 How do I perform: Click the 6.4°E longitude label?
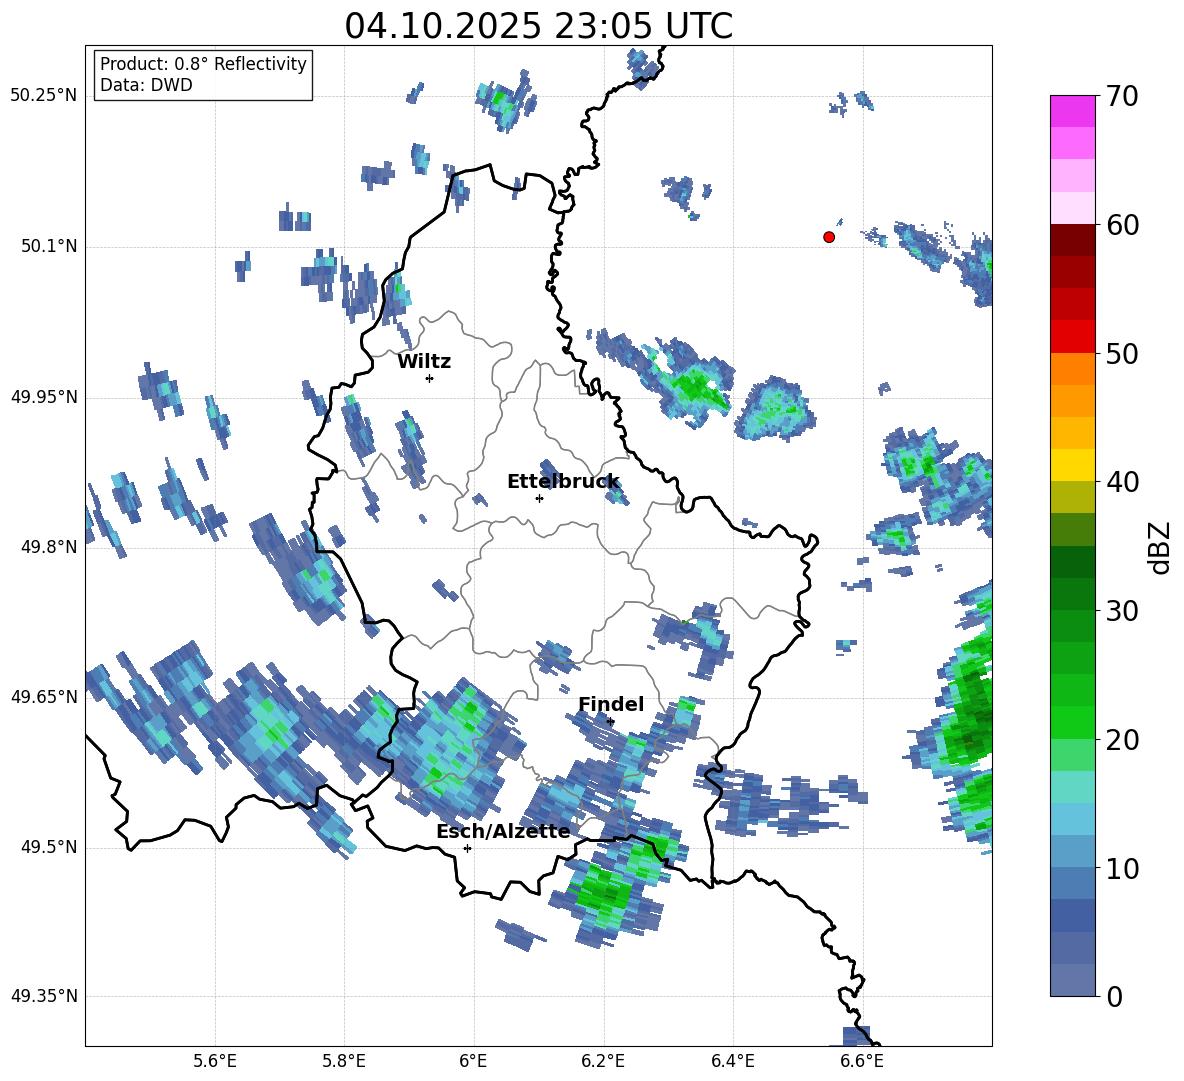(732, 1061)
